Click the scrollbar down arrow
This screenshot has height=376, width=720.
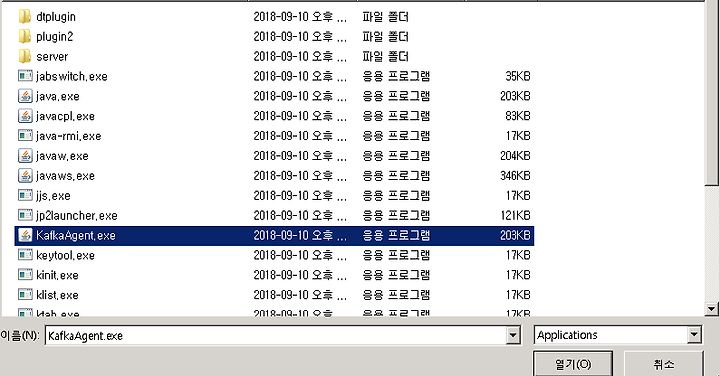pyautogui.click(x=712, y=309)
